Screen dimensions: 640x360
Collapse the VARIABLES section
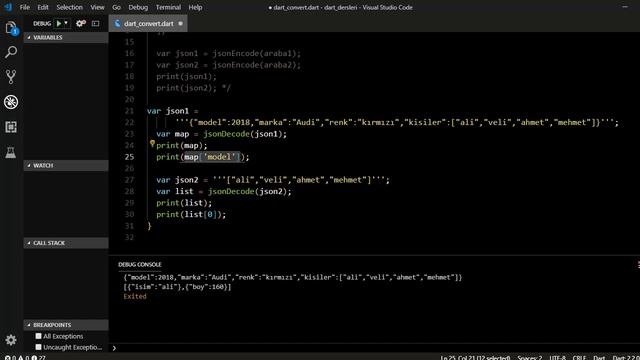(x=66, y=38)
